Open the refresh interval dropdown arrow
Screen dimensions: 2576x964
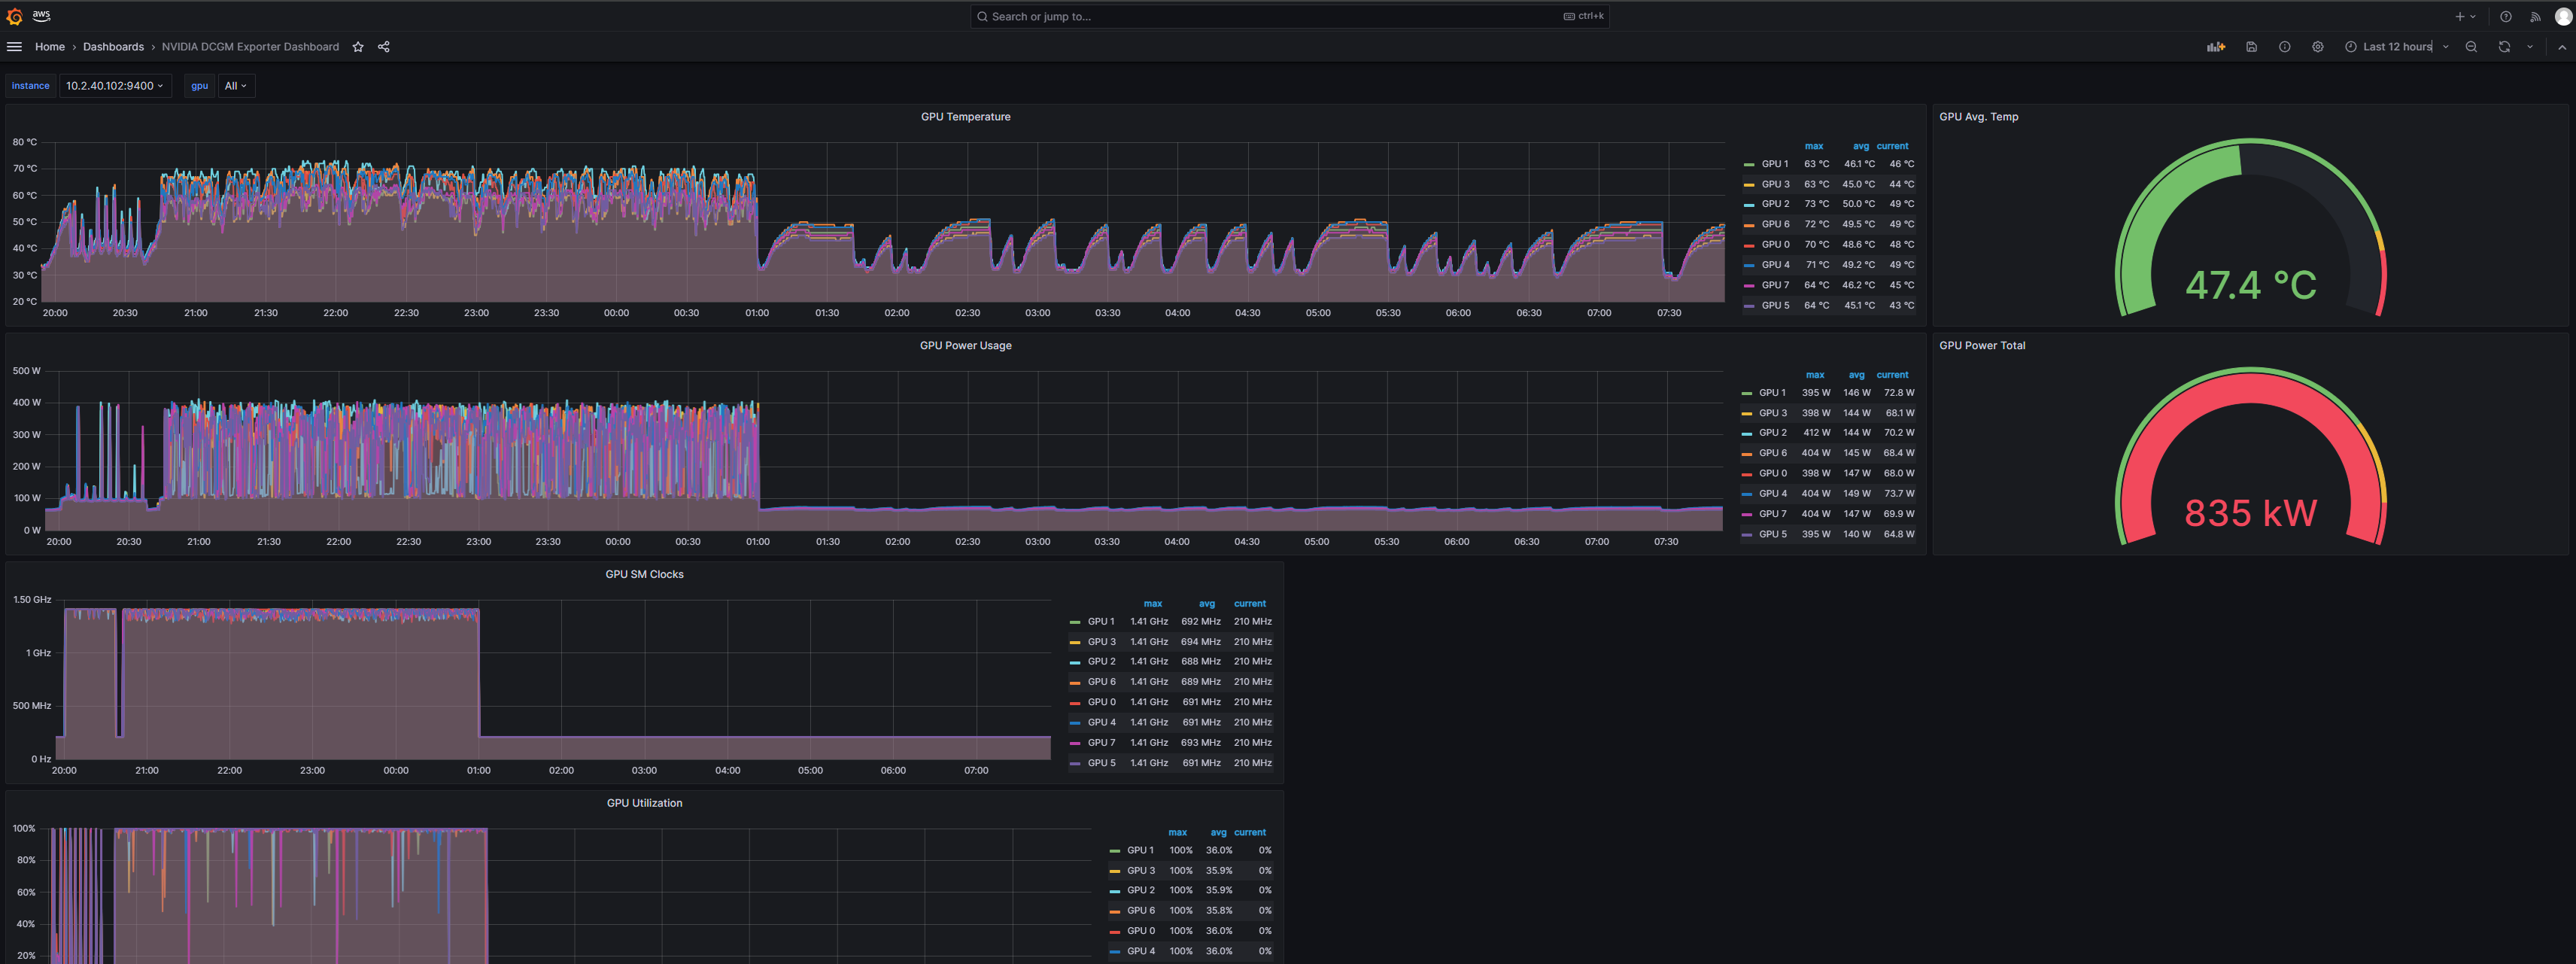tap(2530, 47)
